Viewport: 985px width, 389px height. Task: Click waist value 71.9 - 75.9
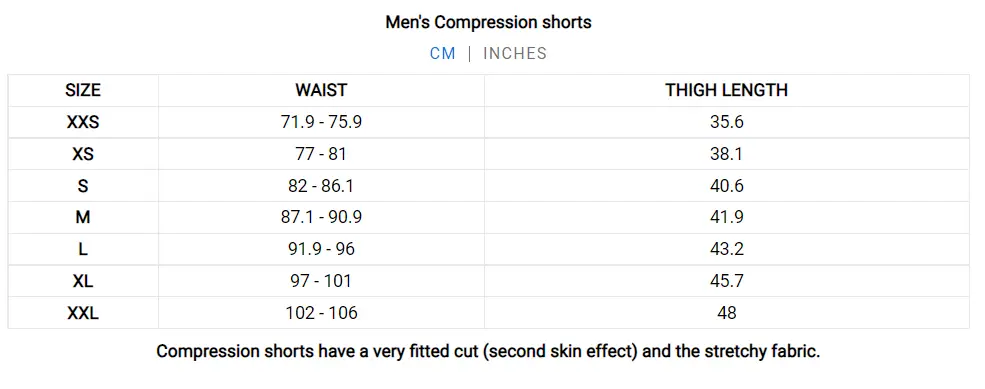321,122
